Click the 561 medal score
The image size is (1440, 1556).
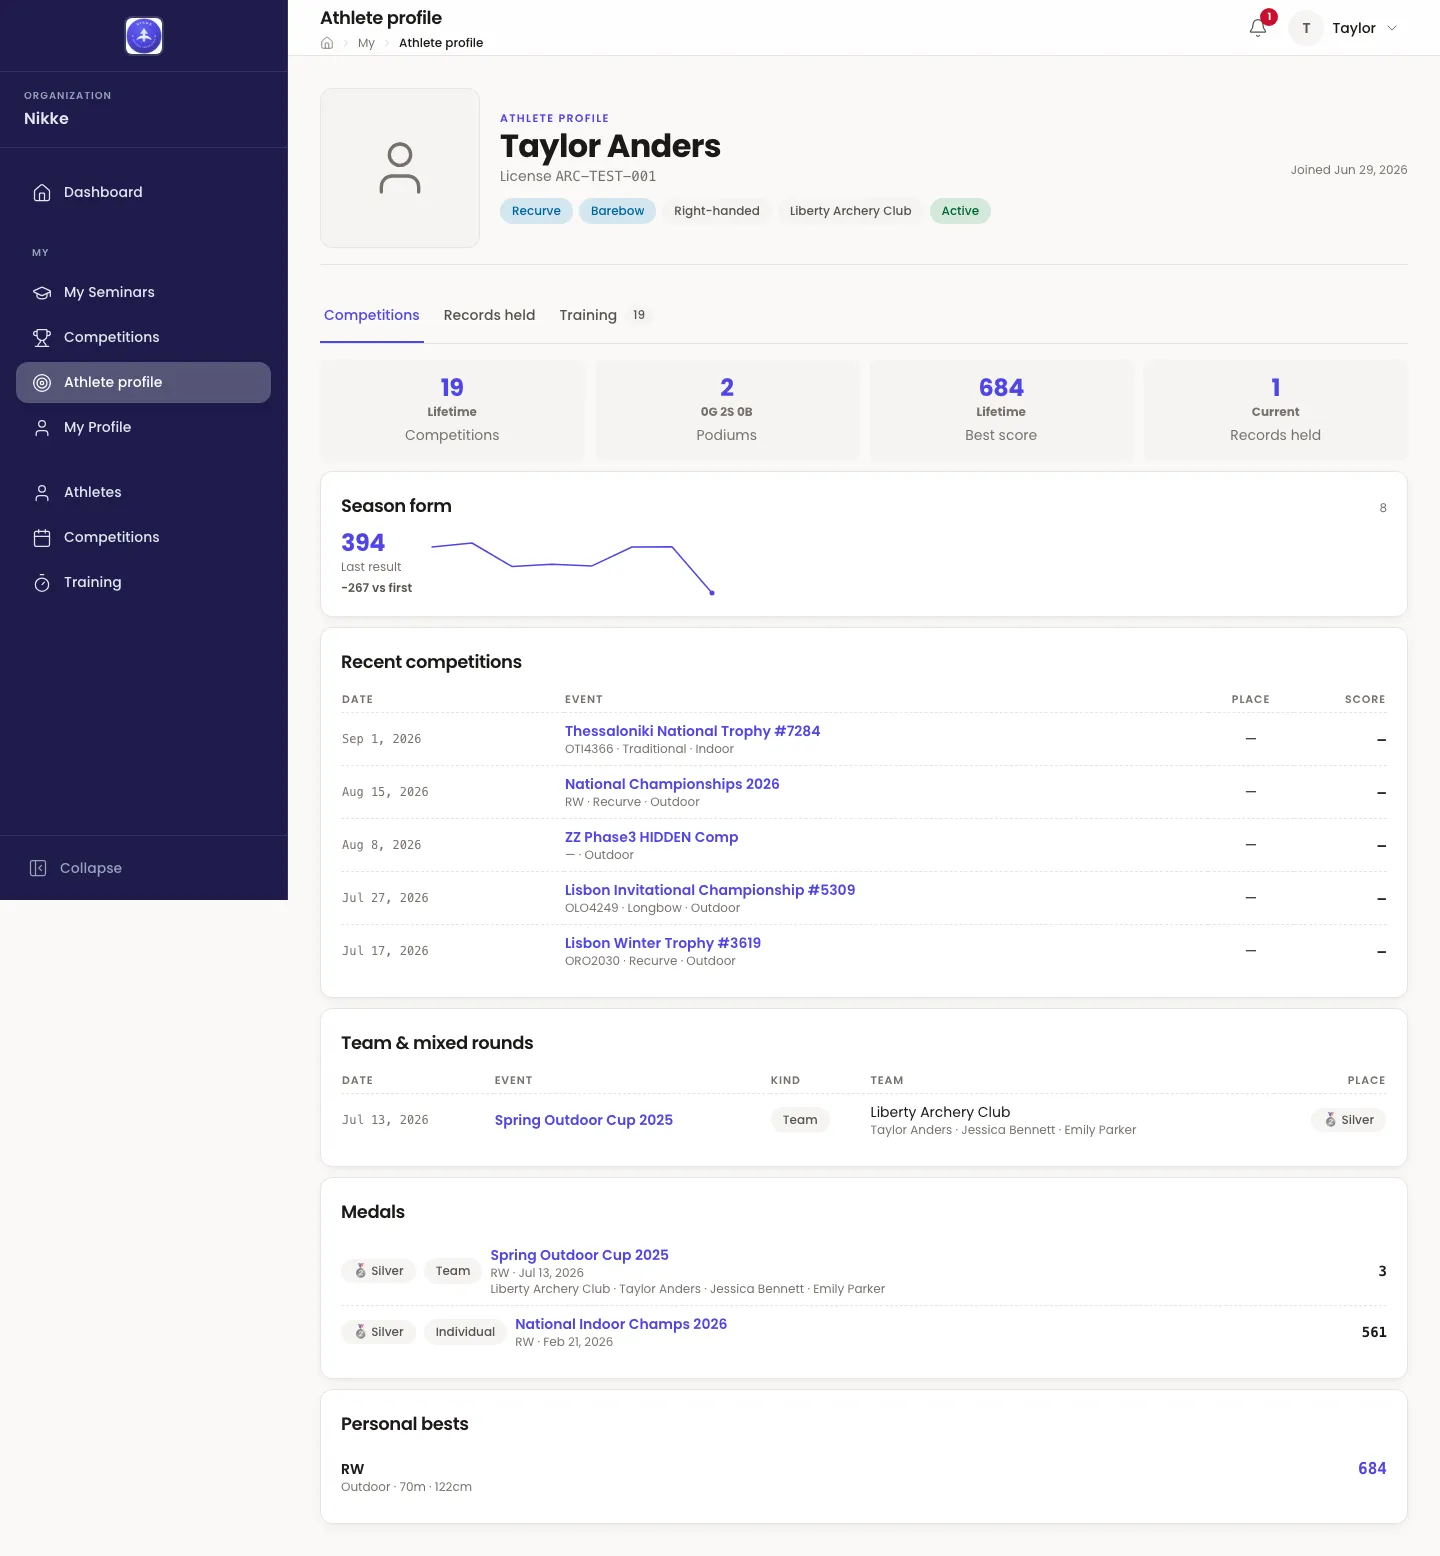(x=1374, y=1332)
